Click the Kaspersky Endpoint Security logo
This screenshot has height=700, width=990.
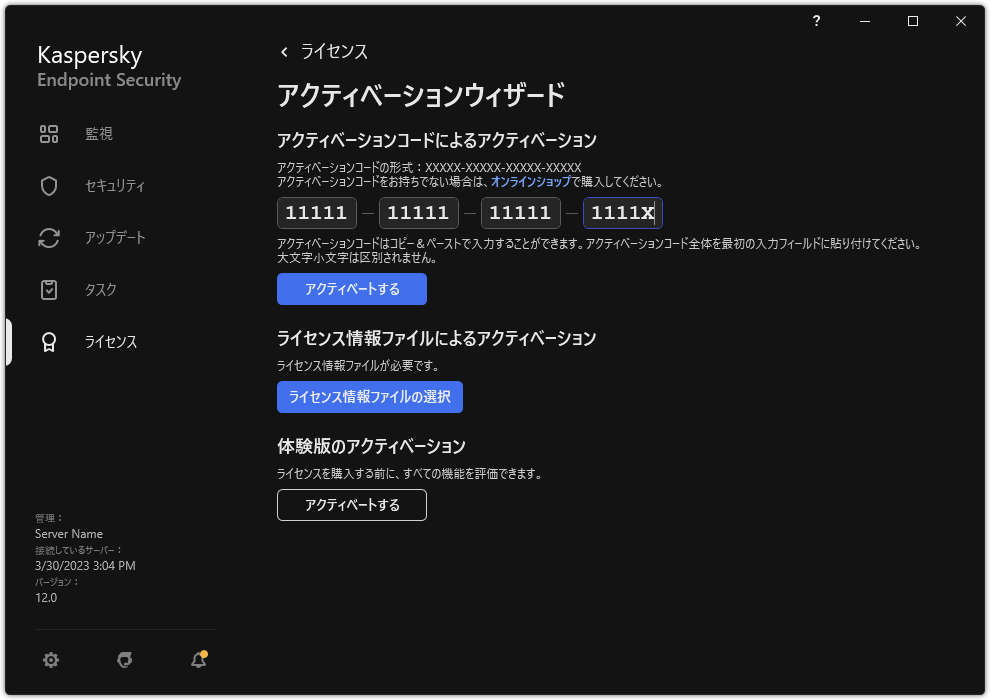click(x=108, y=65)
